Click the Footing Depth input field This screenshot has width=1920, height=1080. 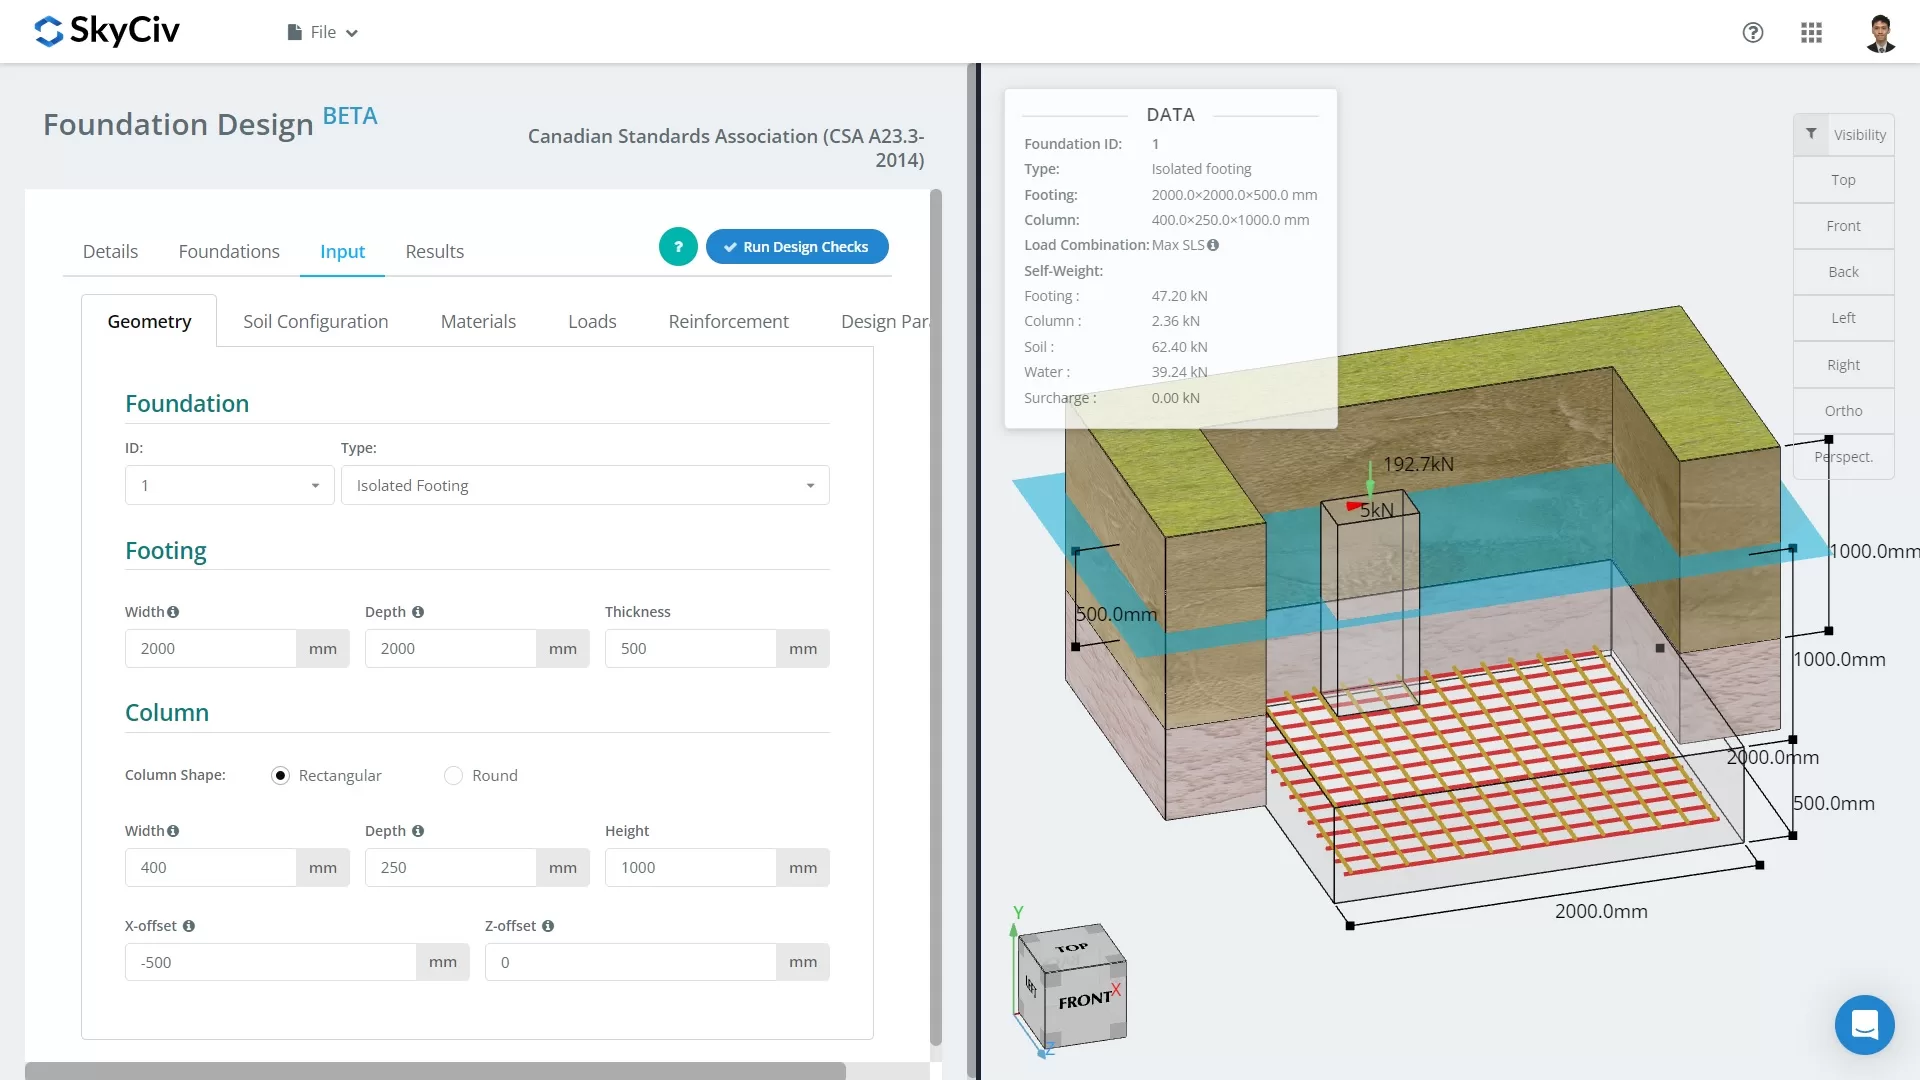(x=451, y=649)
